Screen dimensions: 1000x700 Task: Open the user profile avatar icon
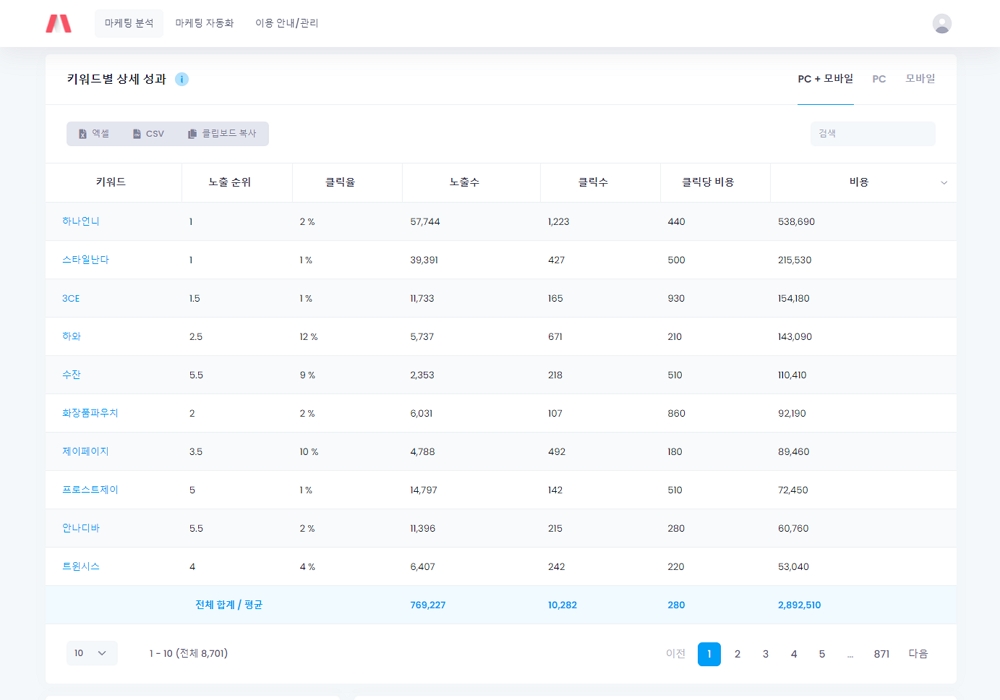(x=941, y=23)
